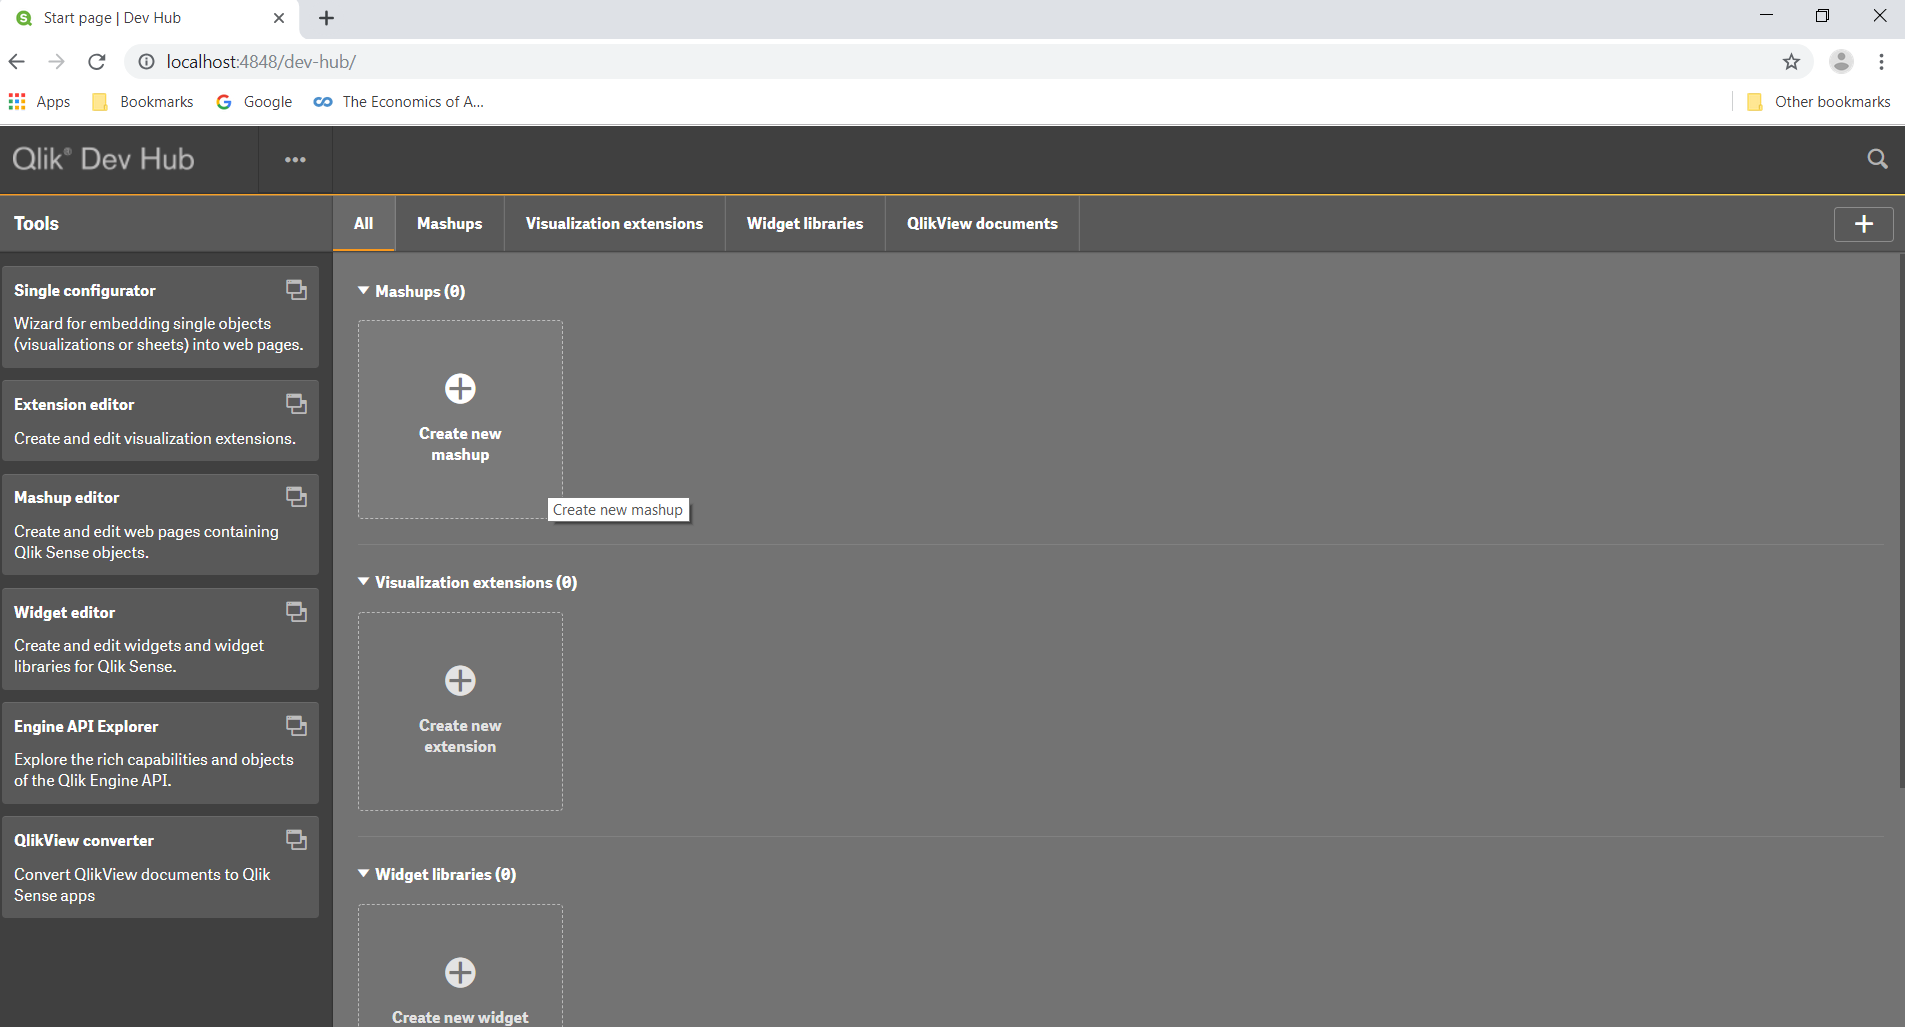Image resolution: width=1905 pixels, height=1027 pixels.
Task: Click the plus create-new button at top right
Action: (x=1863, y=224)
